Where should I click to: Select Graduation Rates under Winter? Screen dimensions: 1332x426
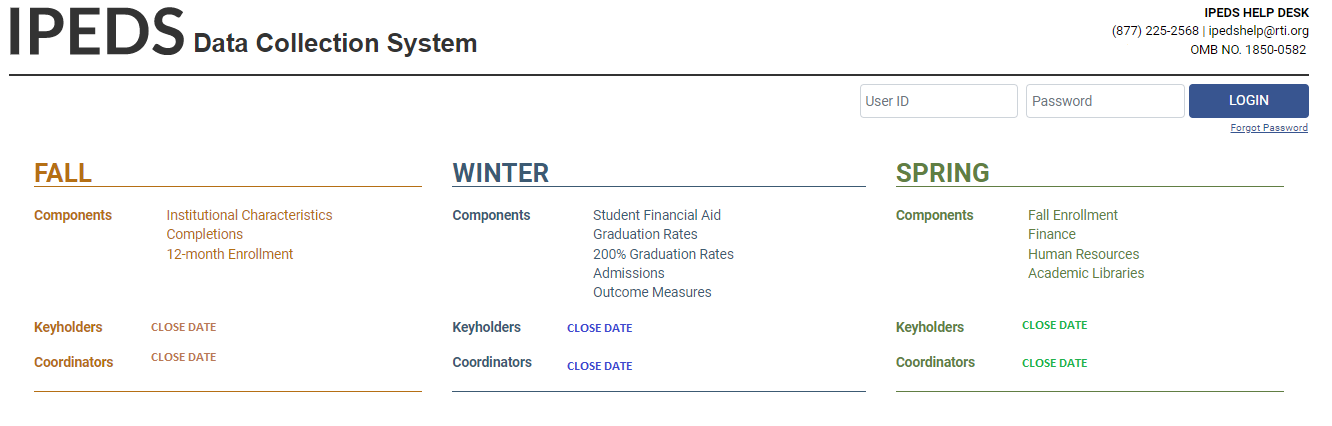pyautogui.click(x=645, y=234)
